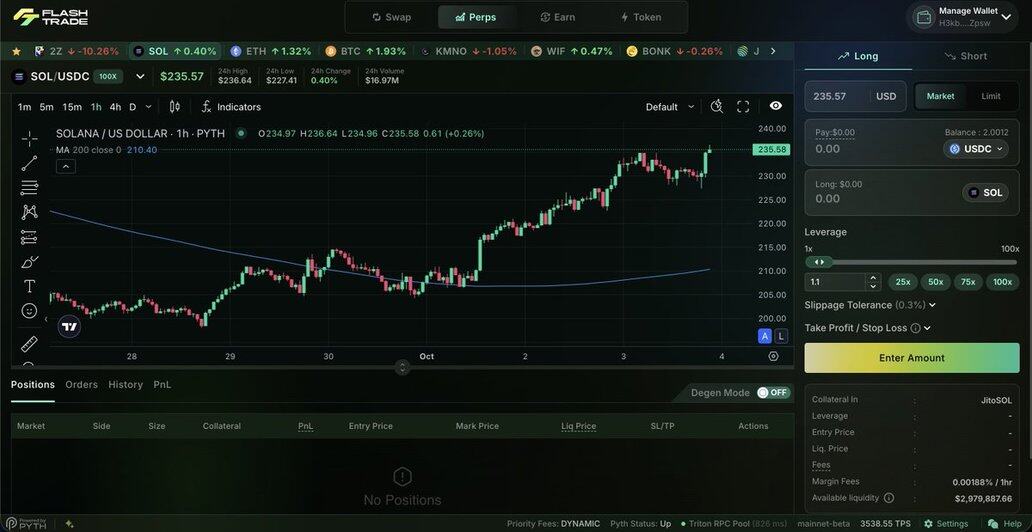Screen dimensions: 1032x532
Task: Click the fullscreen chart icon
Action: click(x=743, y=106)
